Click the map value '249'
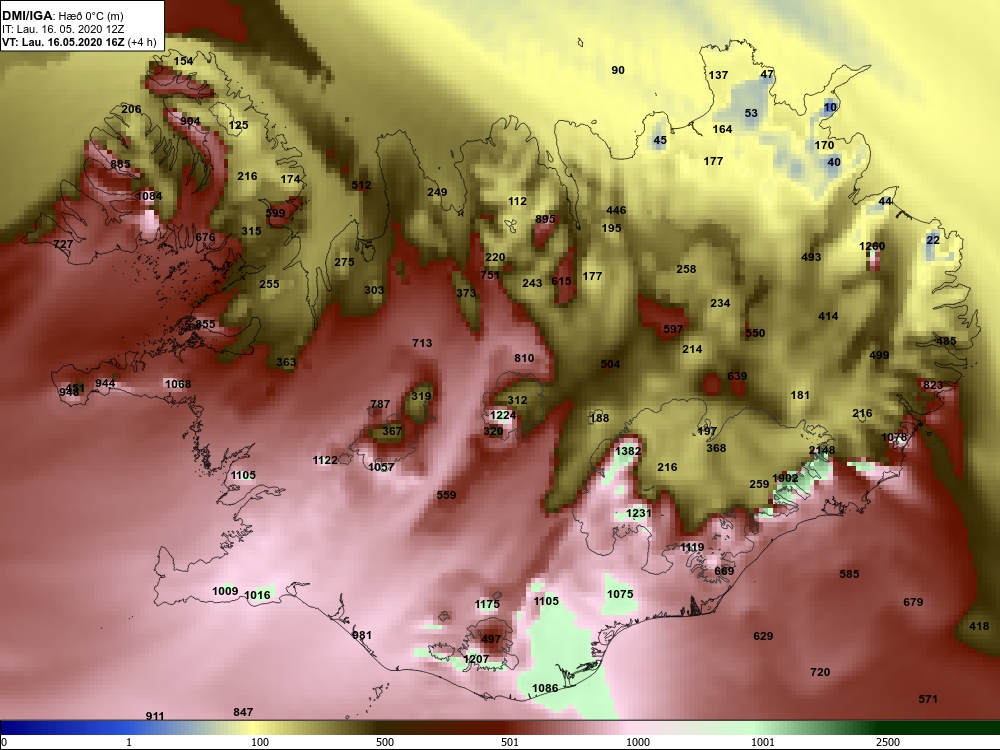 click(x=437, y=192)
